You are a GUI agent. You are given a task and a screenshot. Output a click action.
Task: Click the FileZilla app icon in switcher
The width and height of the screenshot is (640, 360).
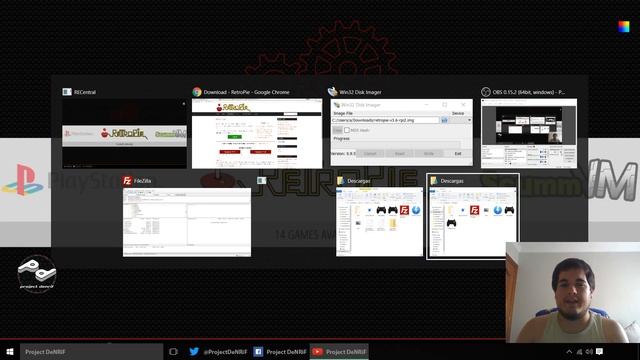pyautogui.click(x=127, y=180)
